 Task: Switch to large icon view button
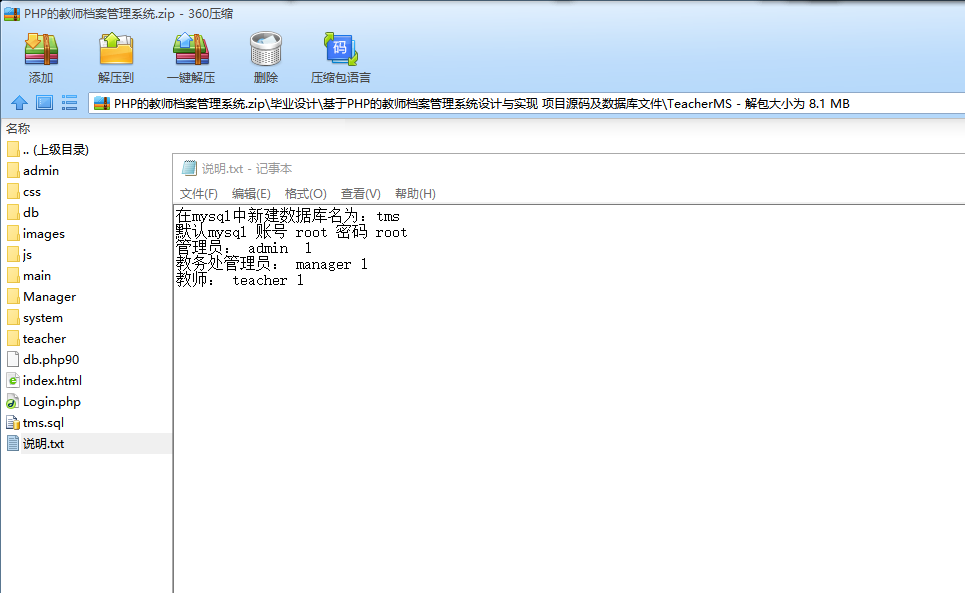[x=44, y=103]
